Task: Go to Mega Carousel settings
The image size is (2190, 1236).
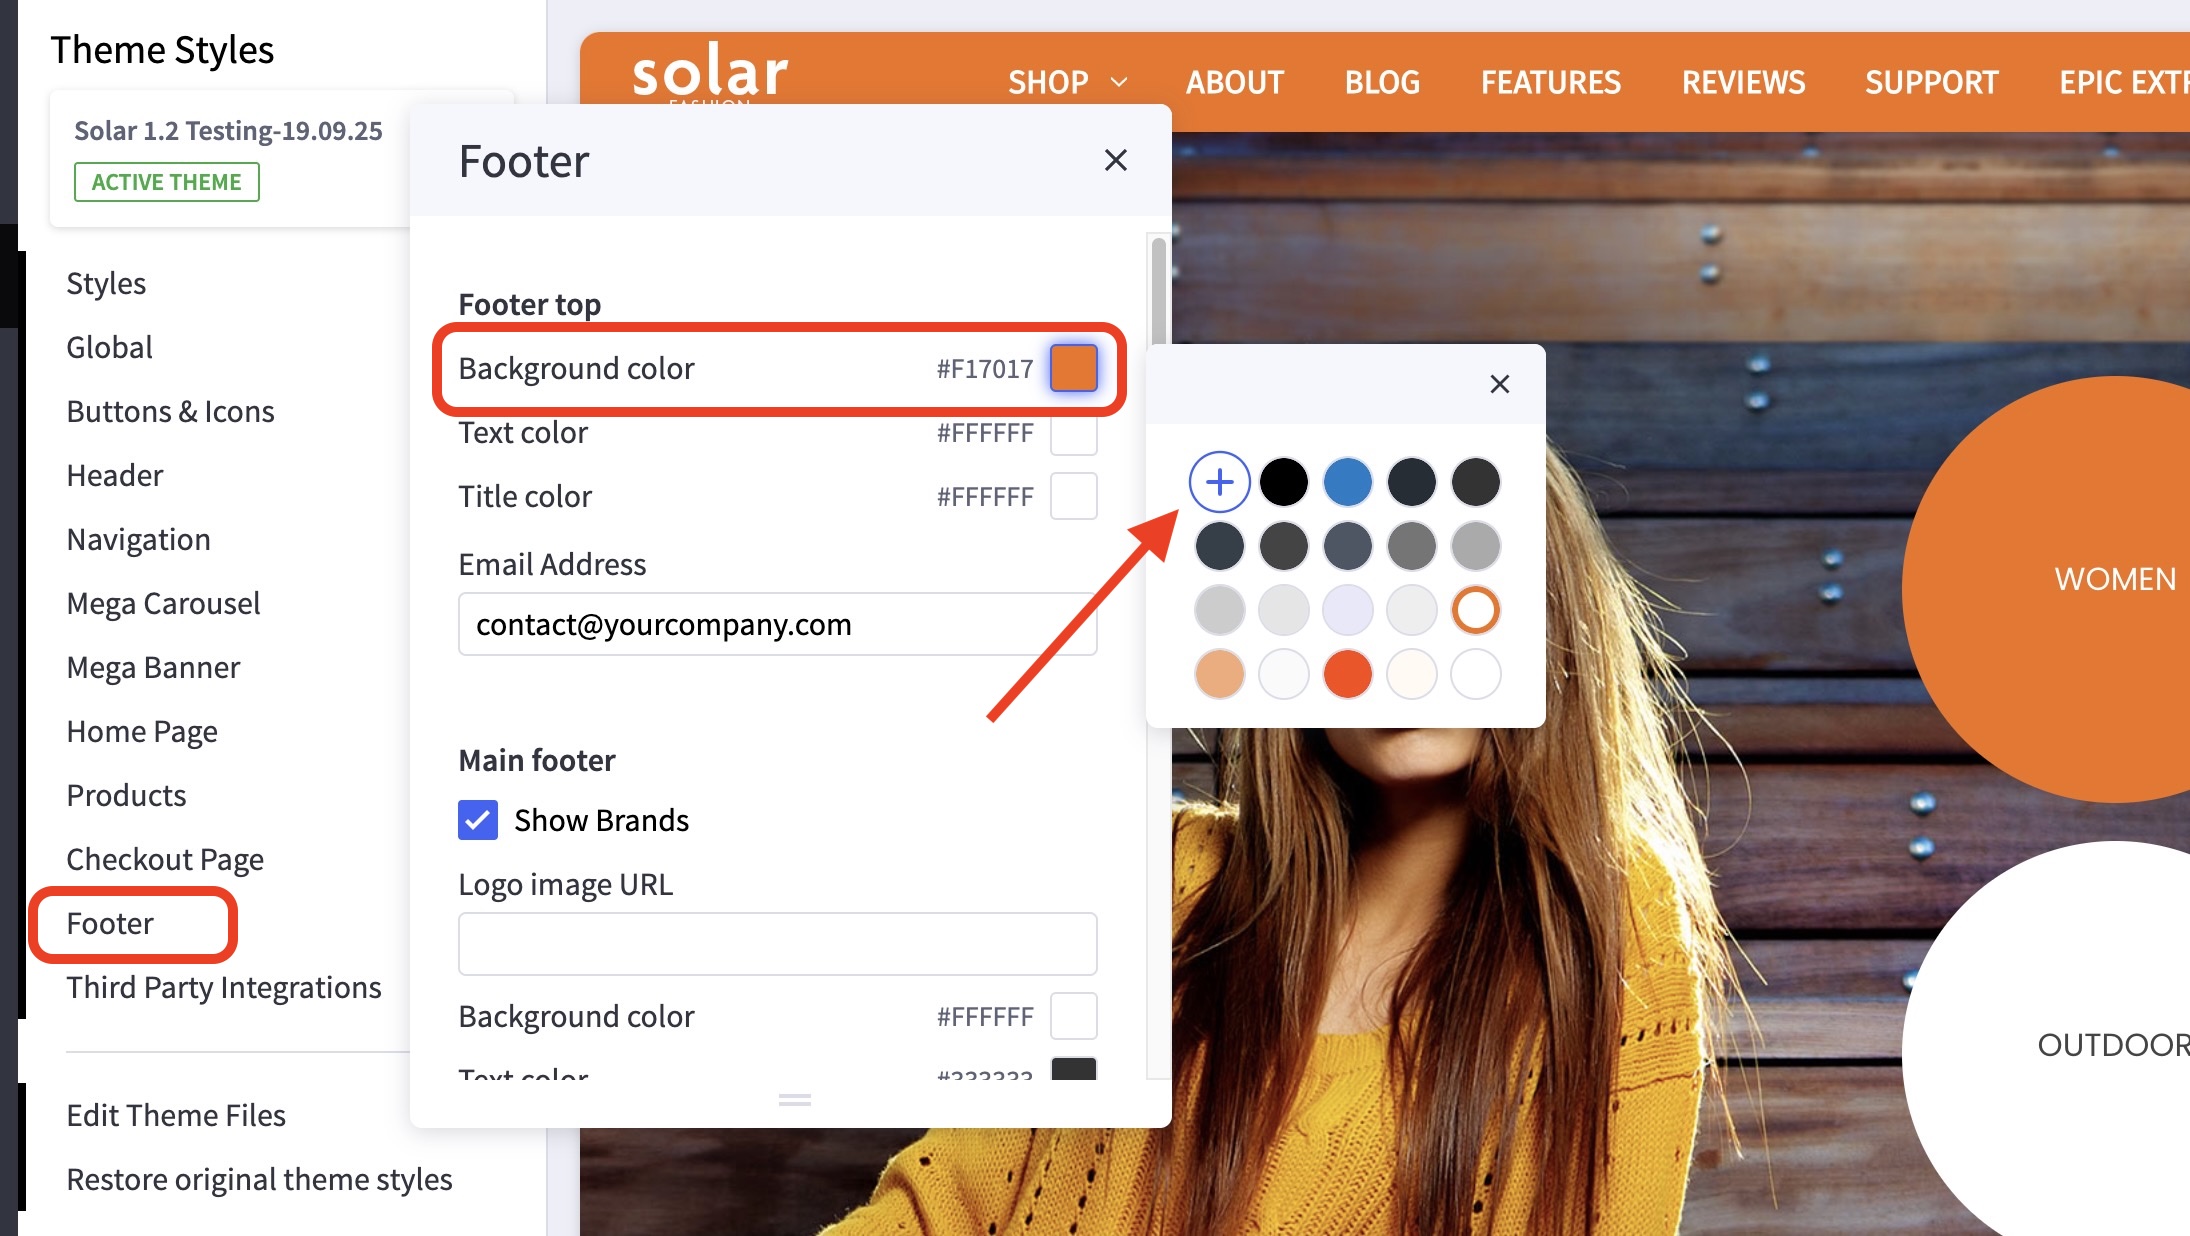Action: tap(163, 603)
